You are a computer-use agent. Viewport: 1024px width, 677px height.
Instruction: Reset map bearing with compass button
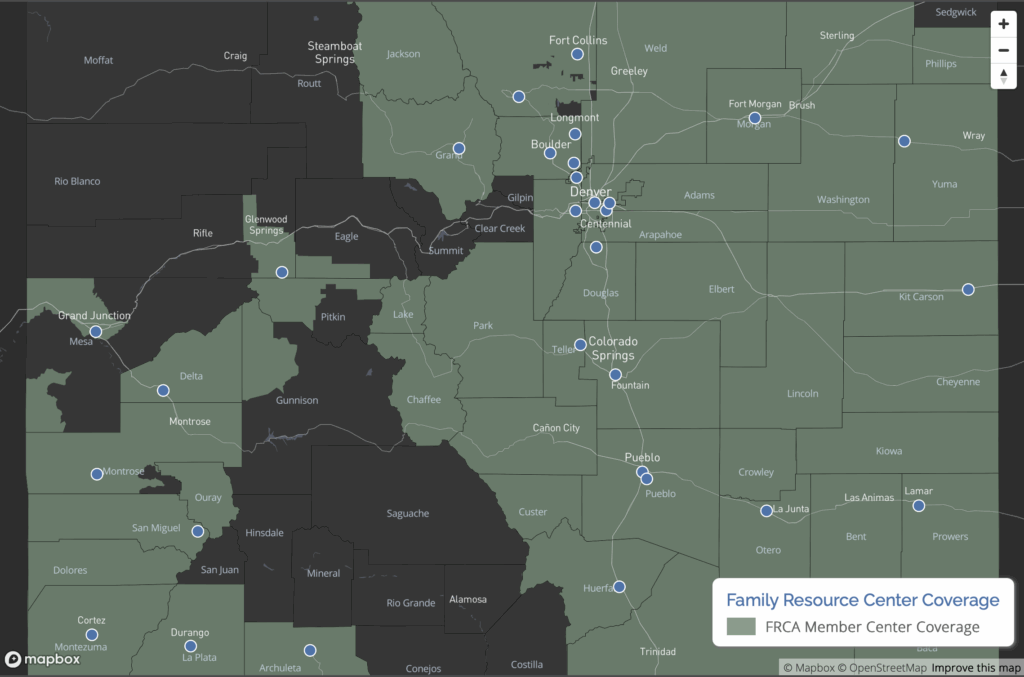click(1003, 76)
